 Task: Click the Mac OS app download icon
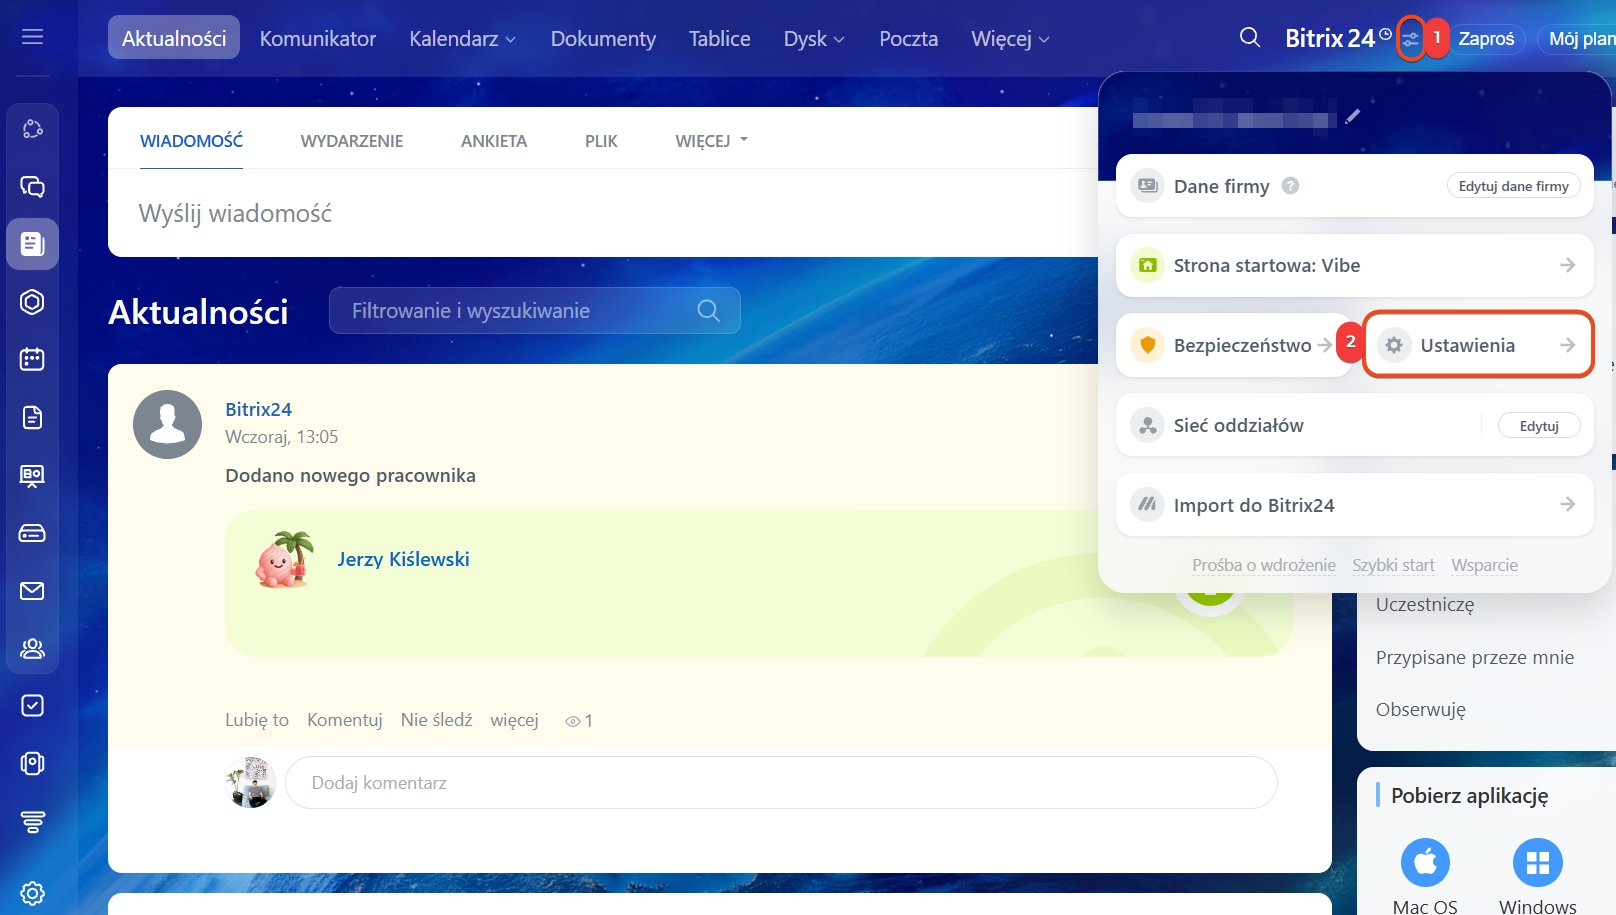click(x=1425, y=862)
